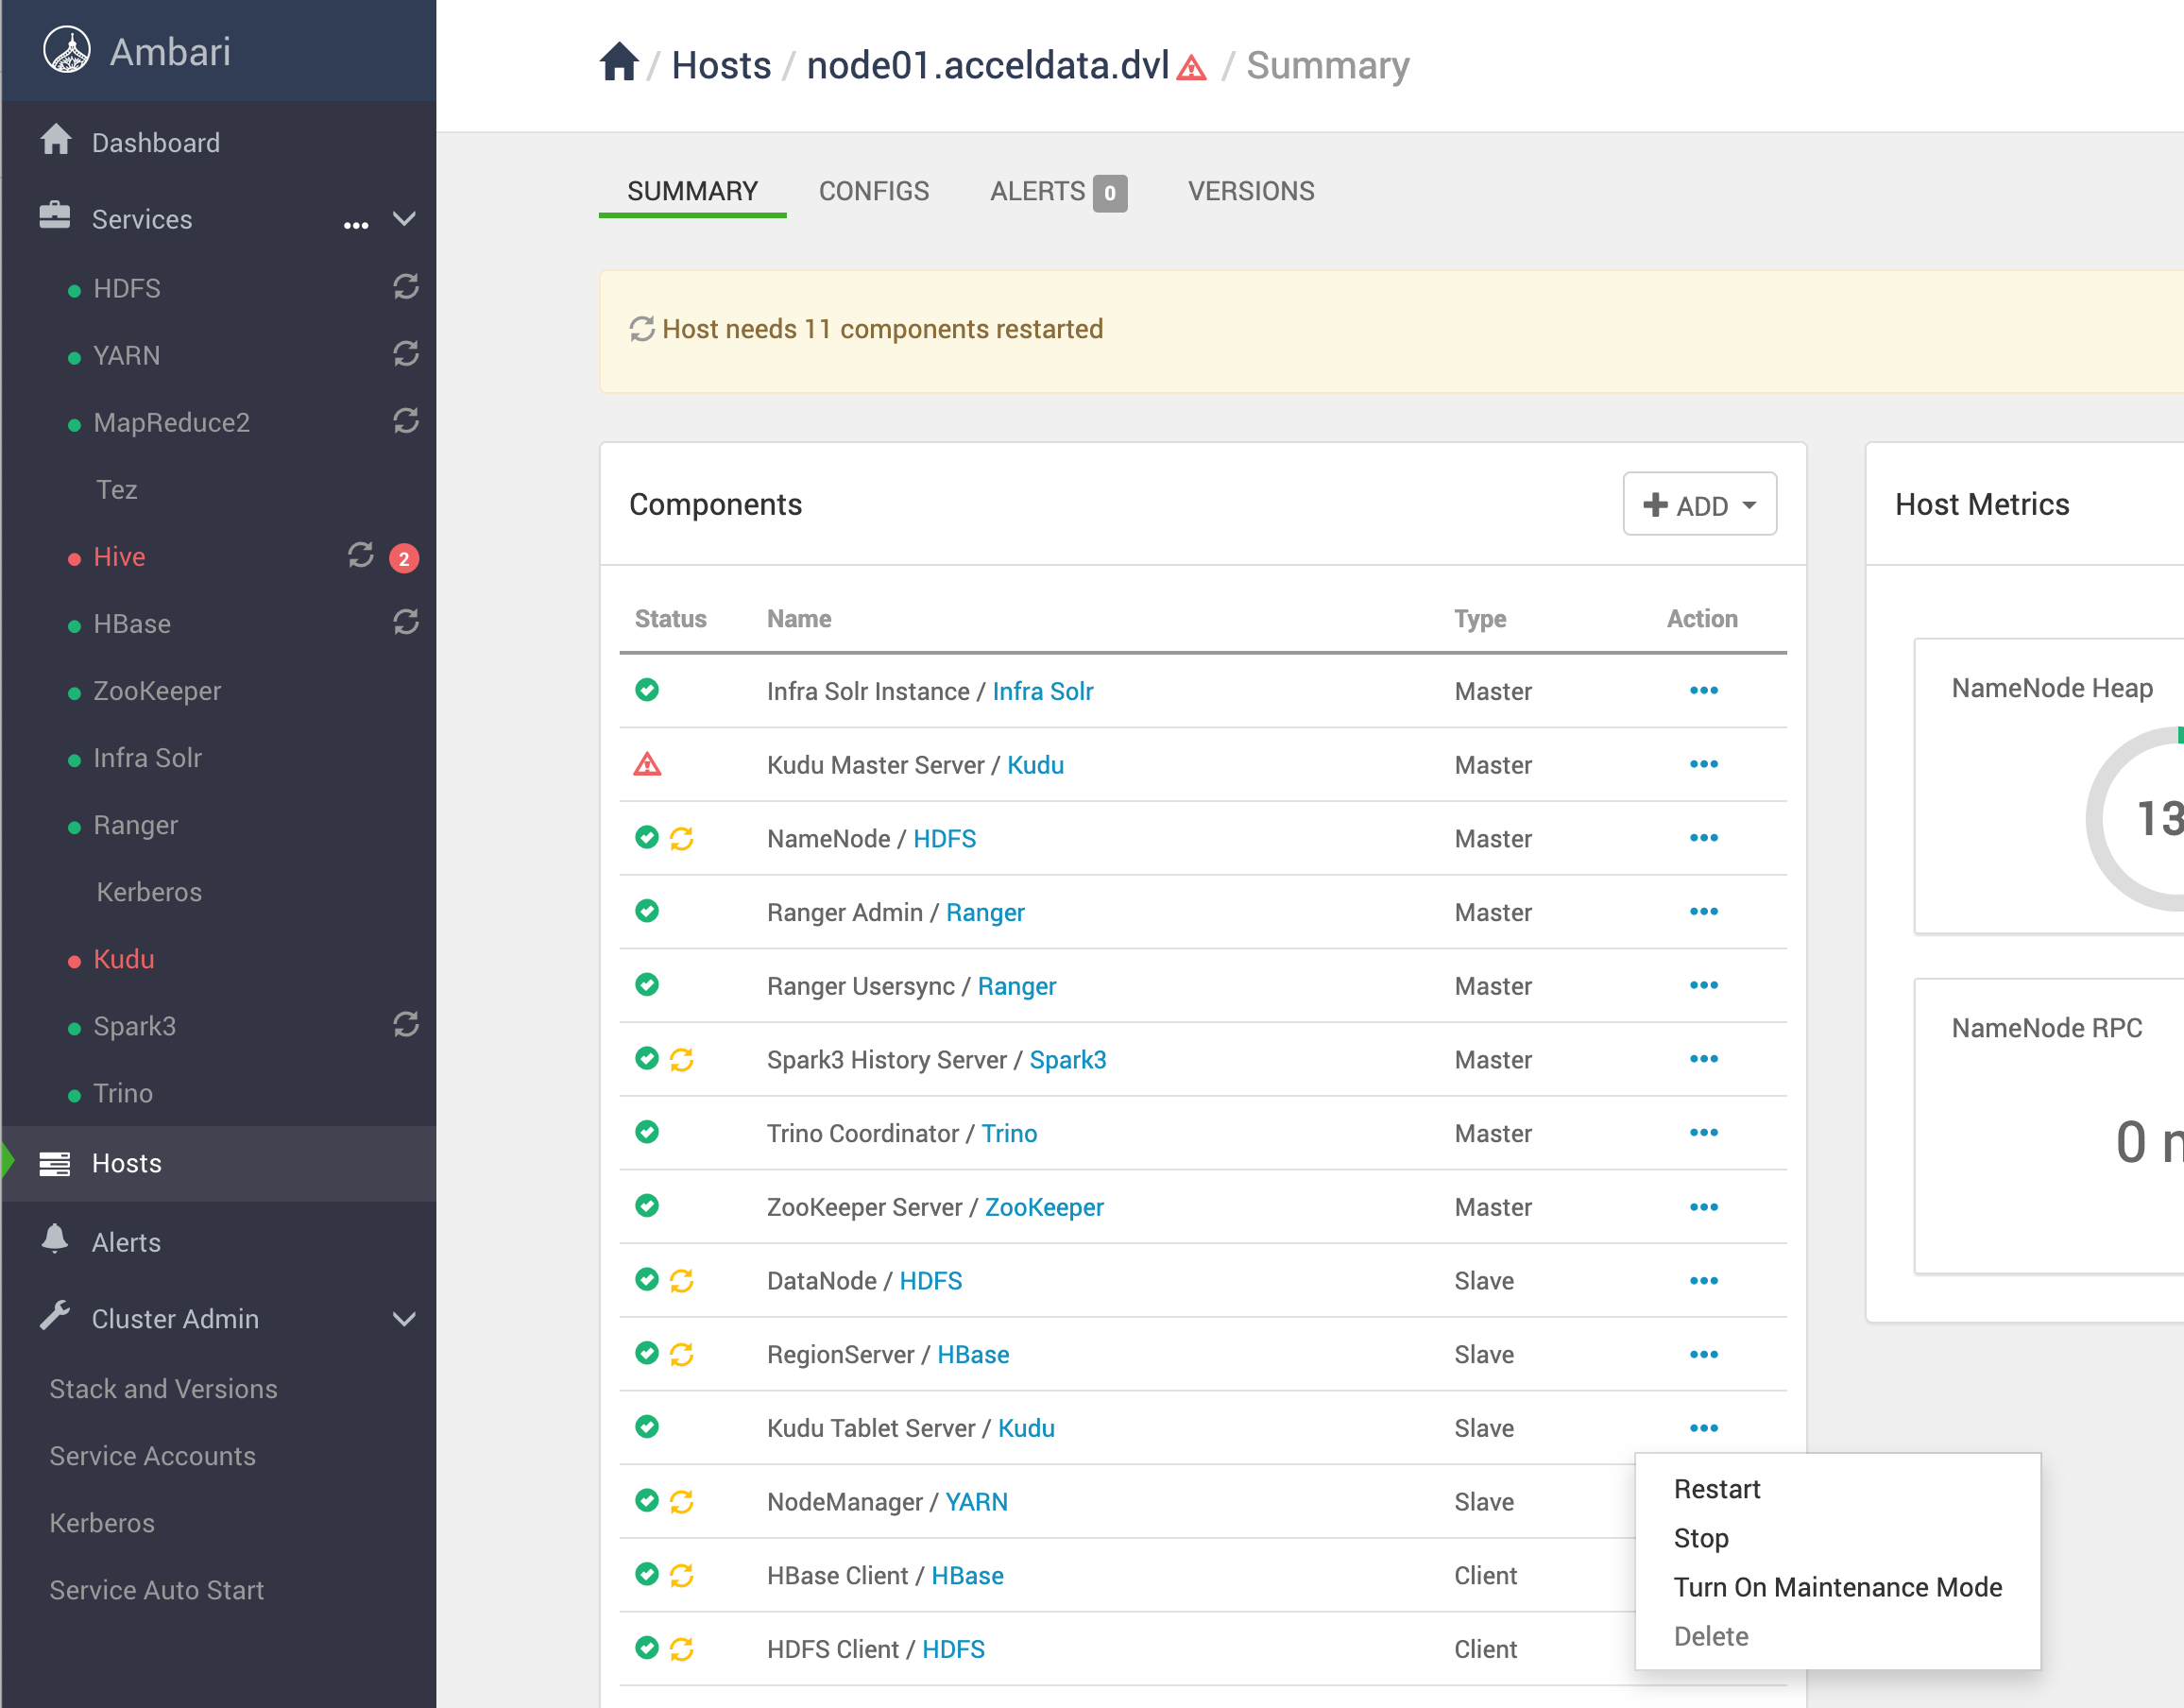
Task: Click the HBase Client restart indicator icon
Action: (682, 1575)
